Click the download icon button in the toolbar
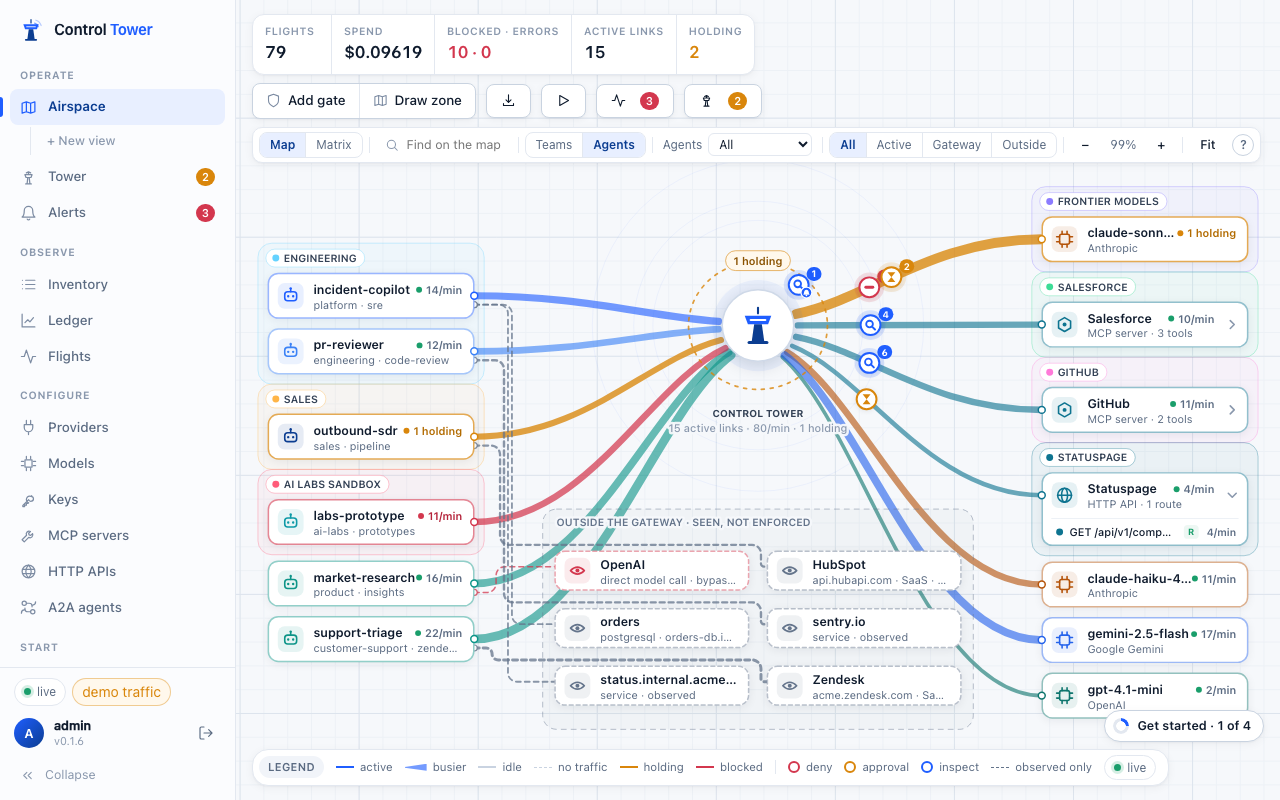Screen dimensions: 1280x800 [508, 100]
